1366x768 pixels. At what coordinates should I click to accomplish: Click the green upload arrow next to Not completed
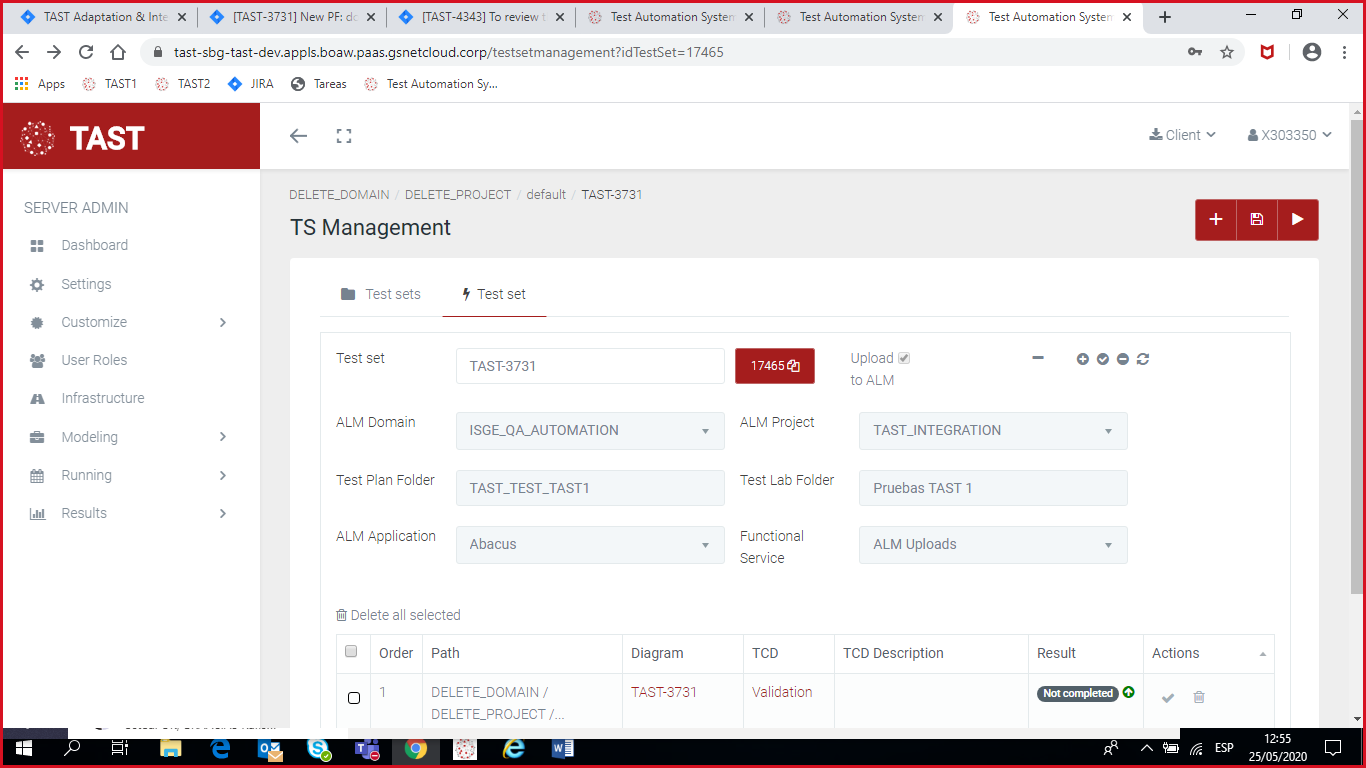[1129, 692]
